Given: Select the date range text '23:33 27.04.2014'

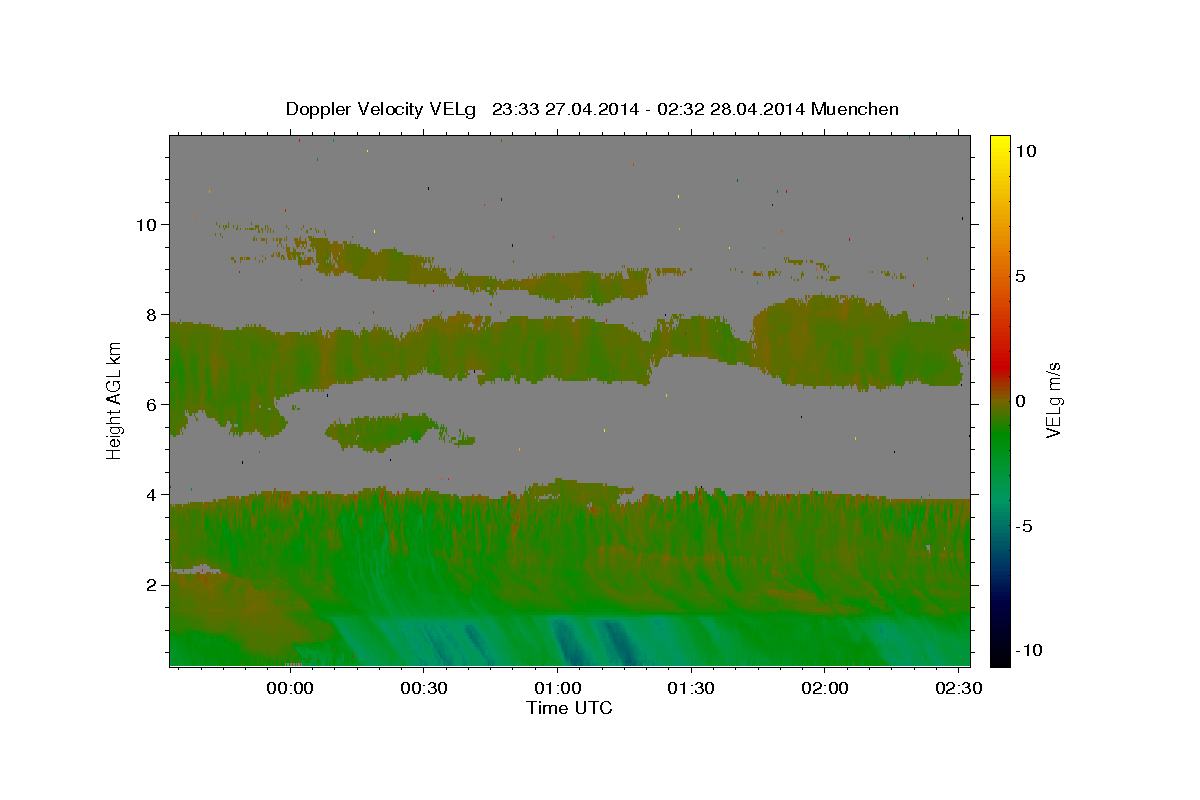Looking at the screenshot, I should coord(563,109).
